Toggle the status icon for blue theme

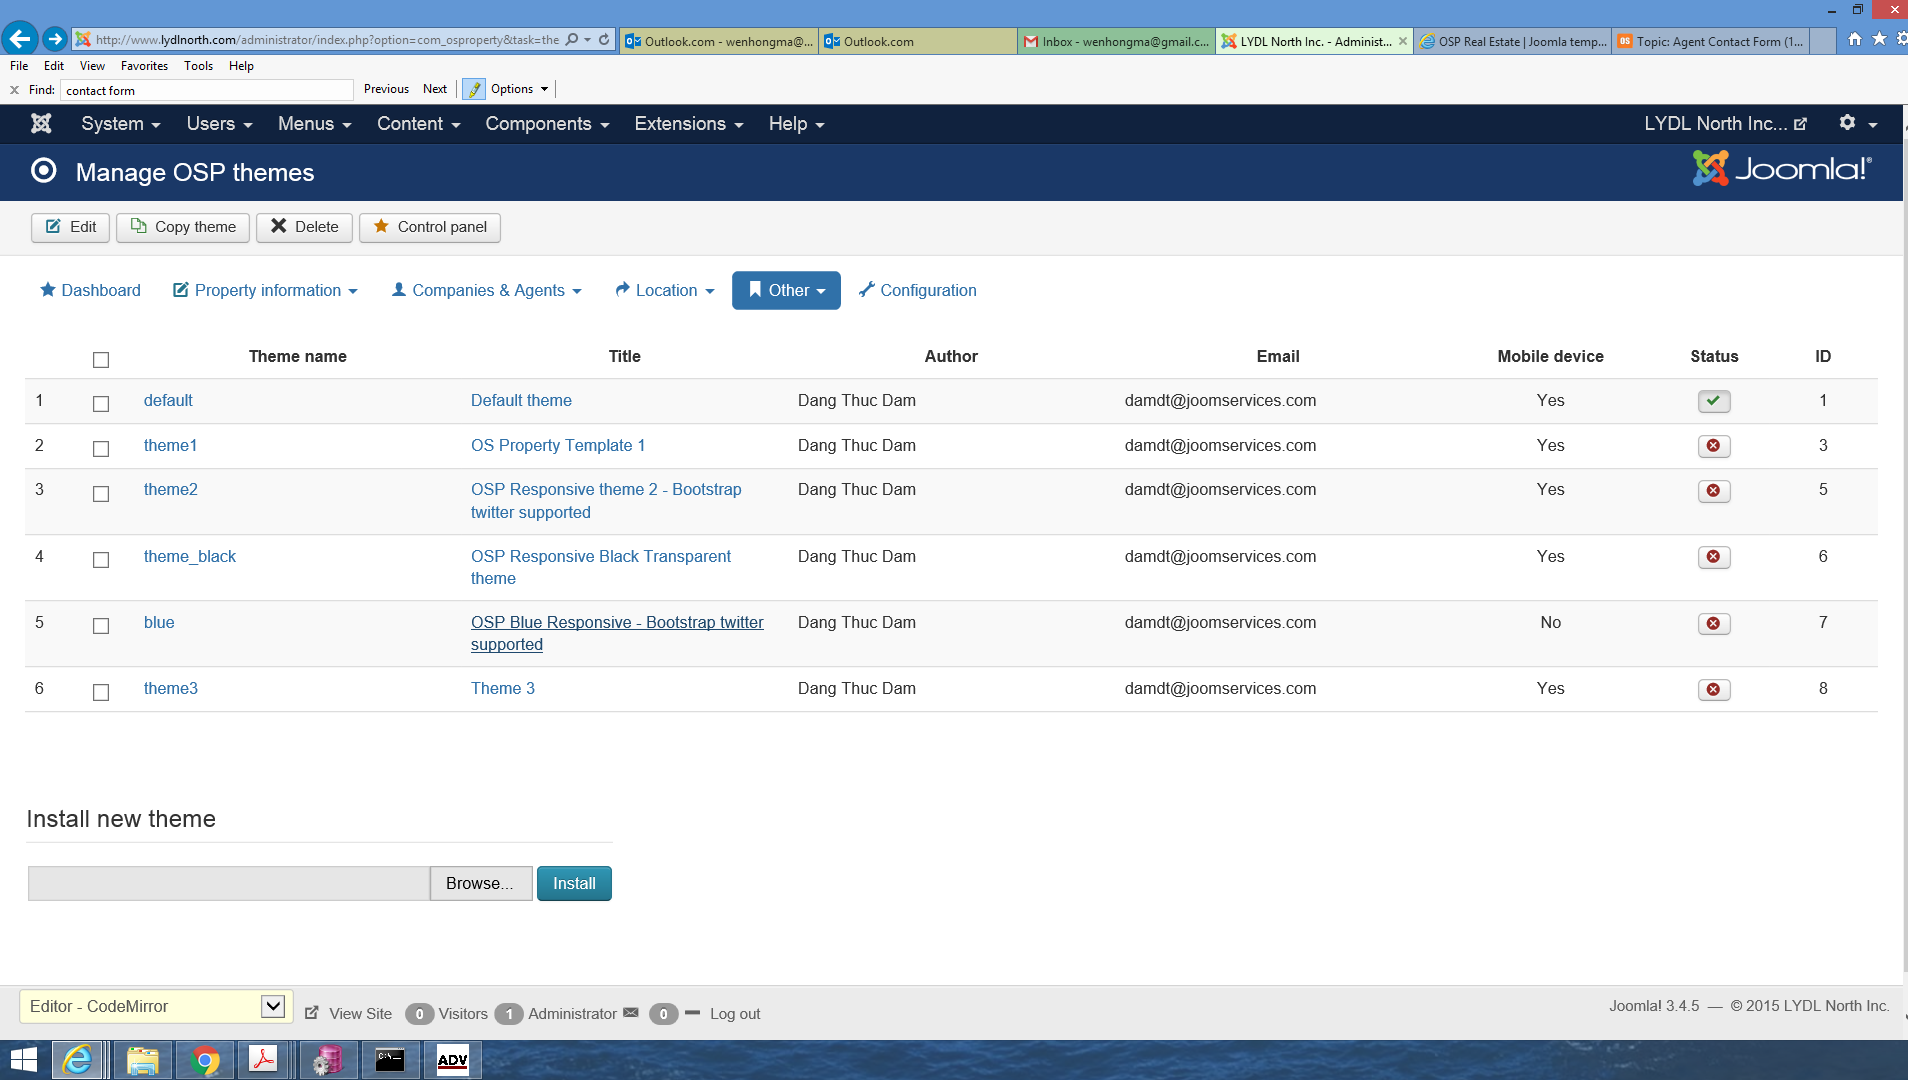(x=1714, y=624)
